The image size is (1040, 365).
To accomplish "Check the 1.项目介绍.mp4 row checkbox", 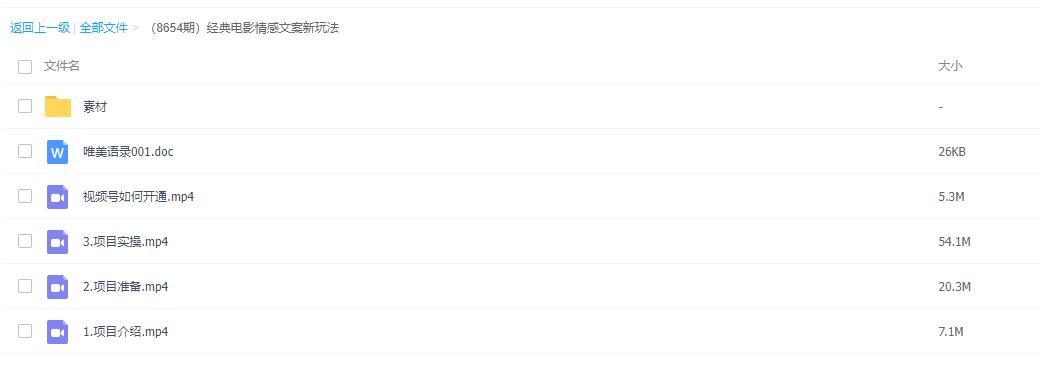I will click(25, 331).
